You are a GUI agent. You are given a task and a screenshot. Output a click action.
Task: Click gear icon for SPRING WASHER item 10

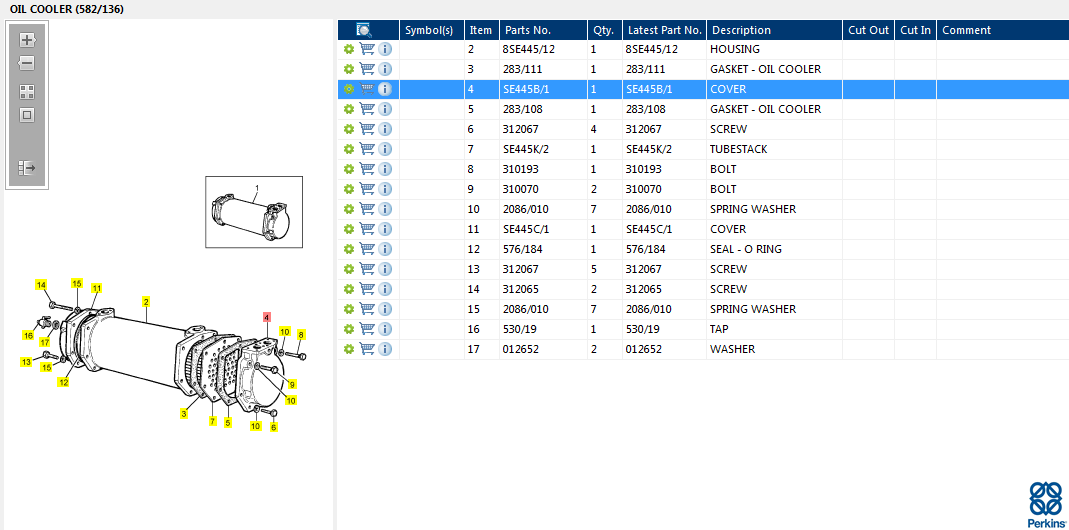[x=348, y=209]
